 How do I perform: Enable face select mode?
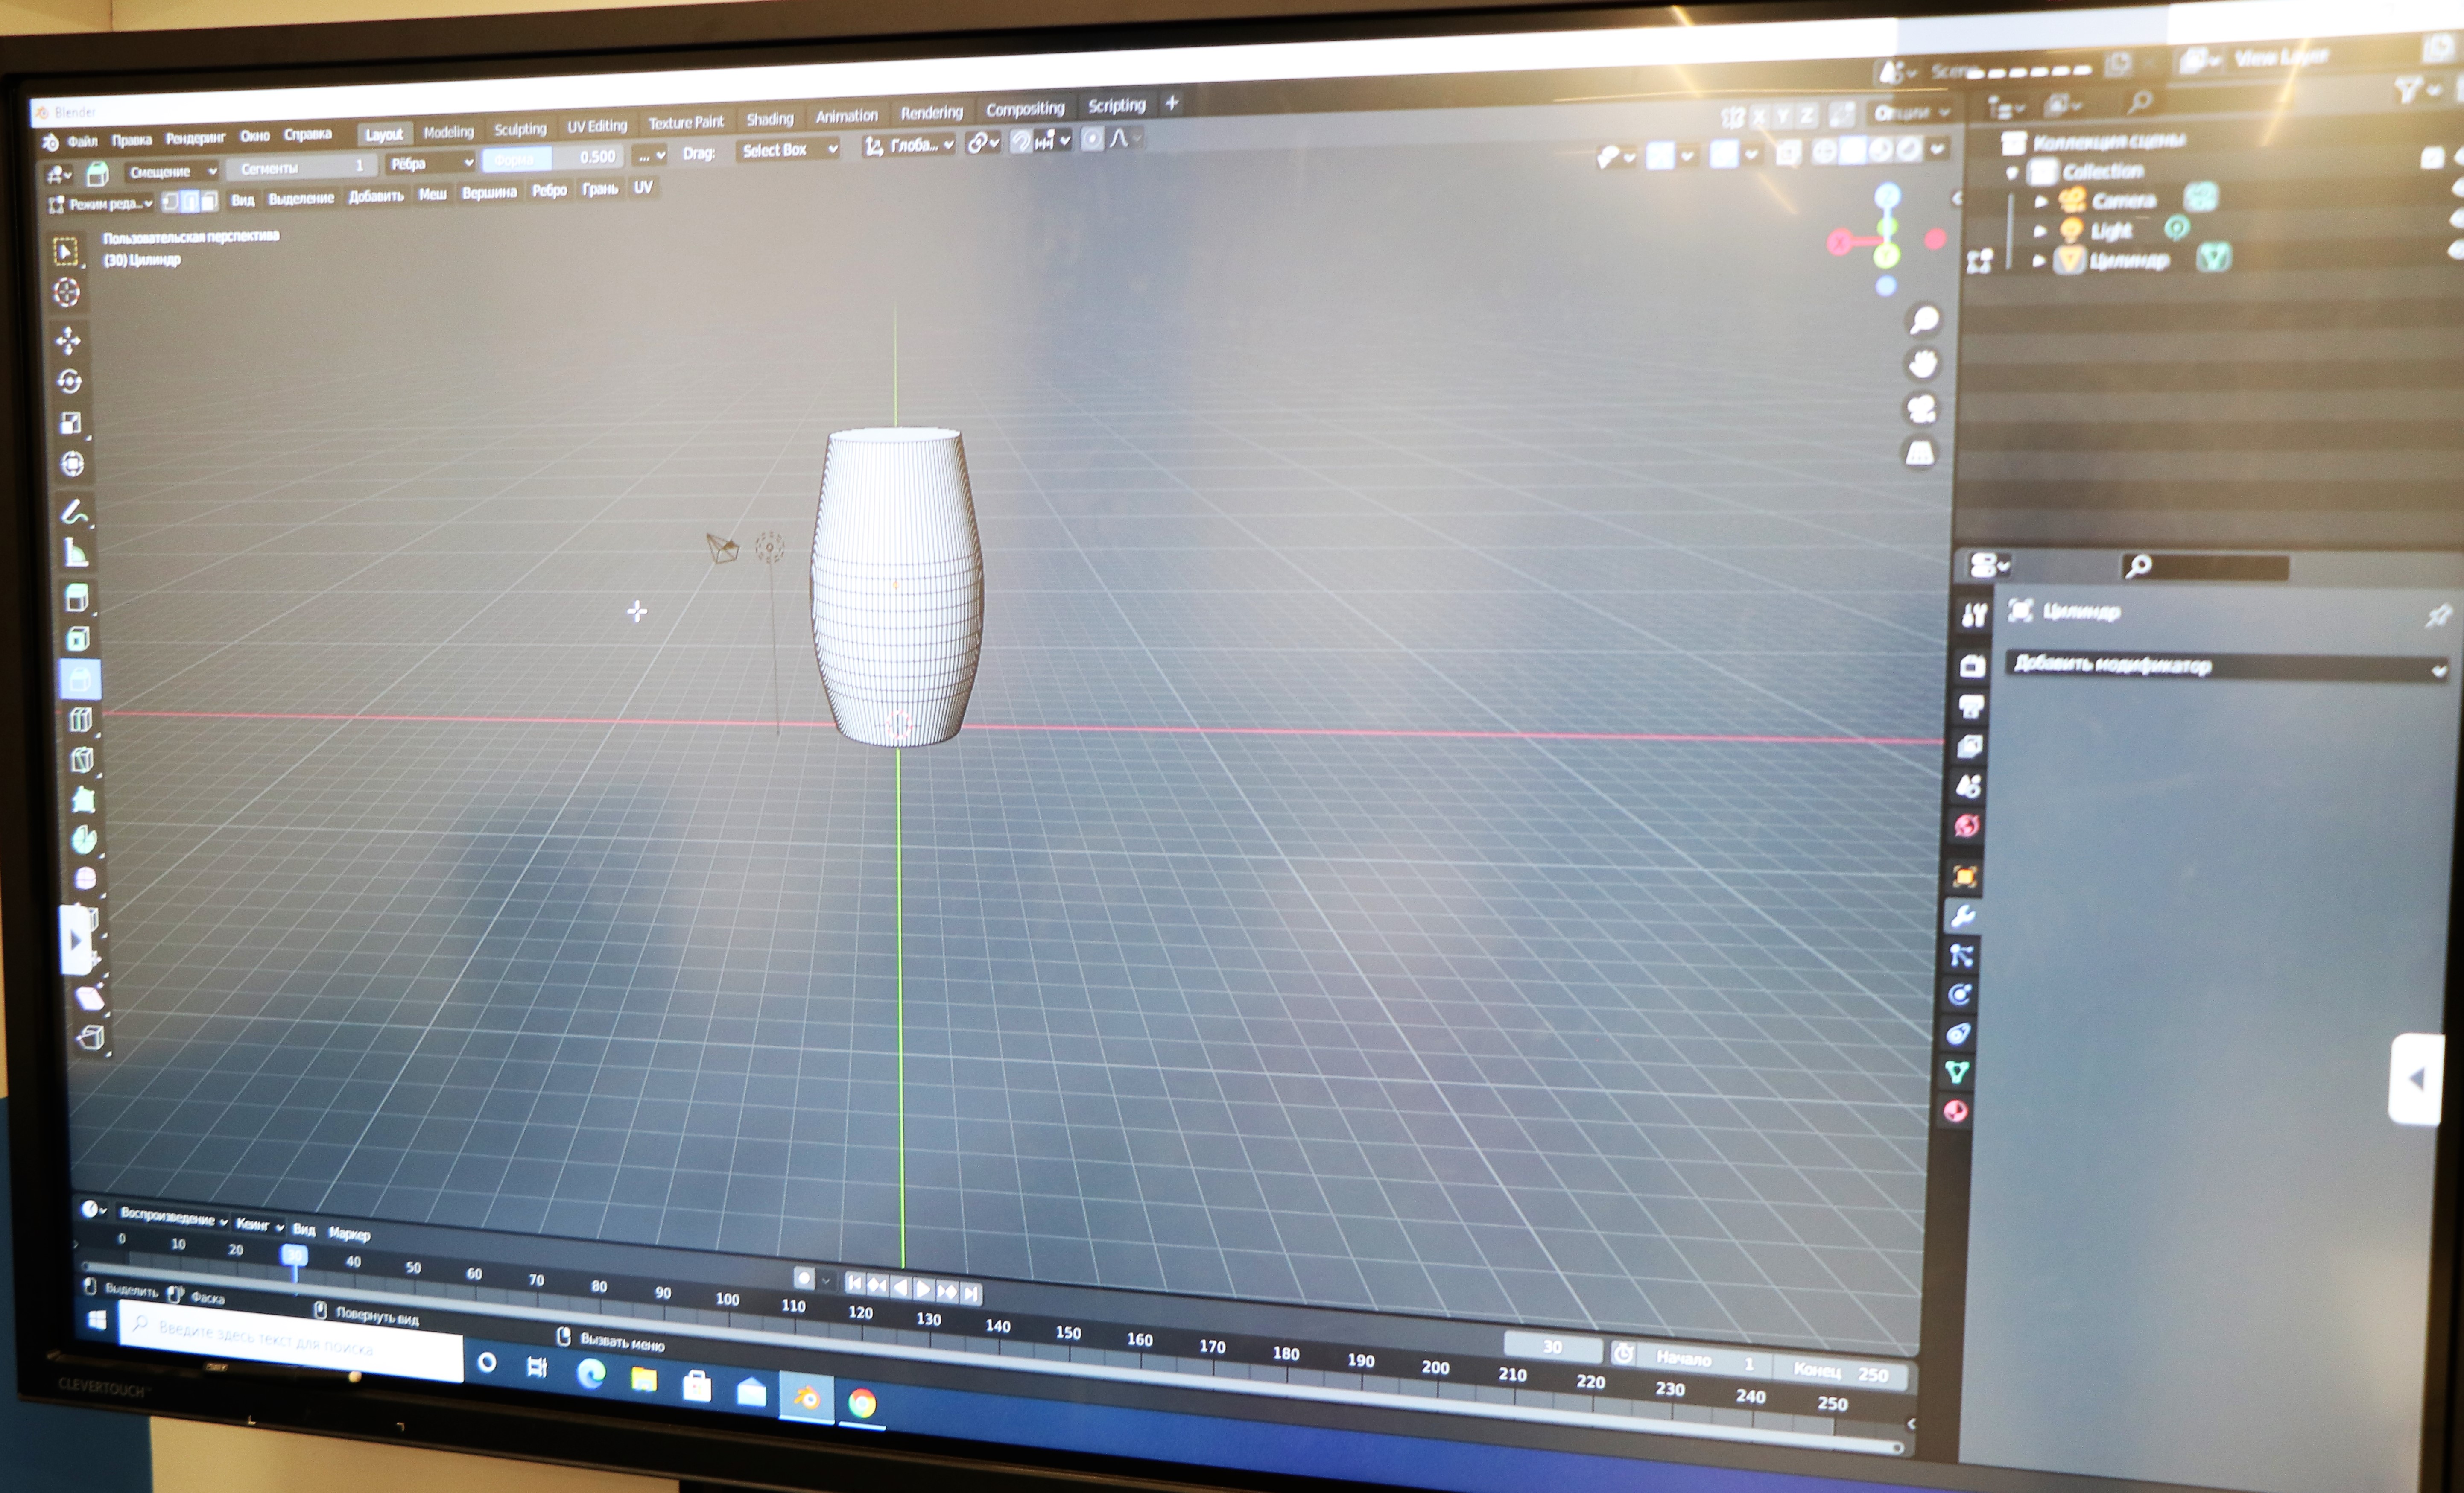[209, 201]
